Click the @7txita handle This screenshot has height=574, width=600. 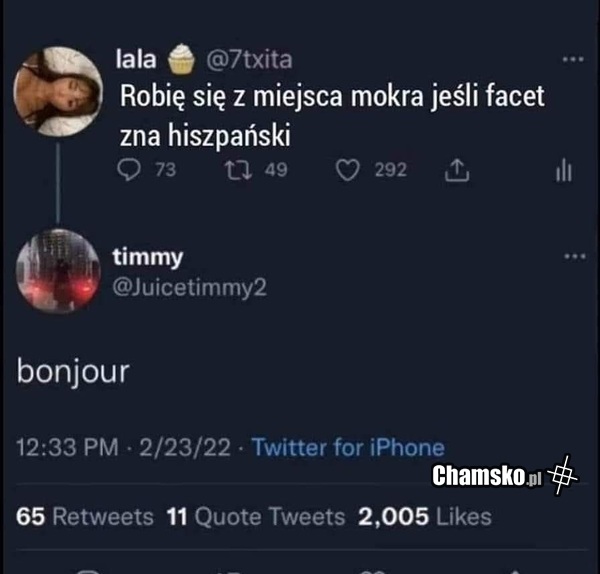249,60
